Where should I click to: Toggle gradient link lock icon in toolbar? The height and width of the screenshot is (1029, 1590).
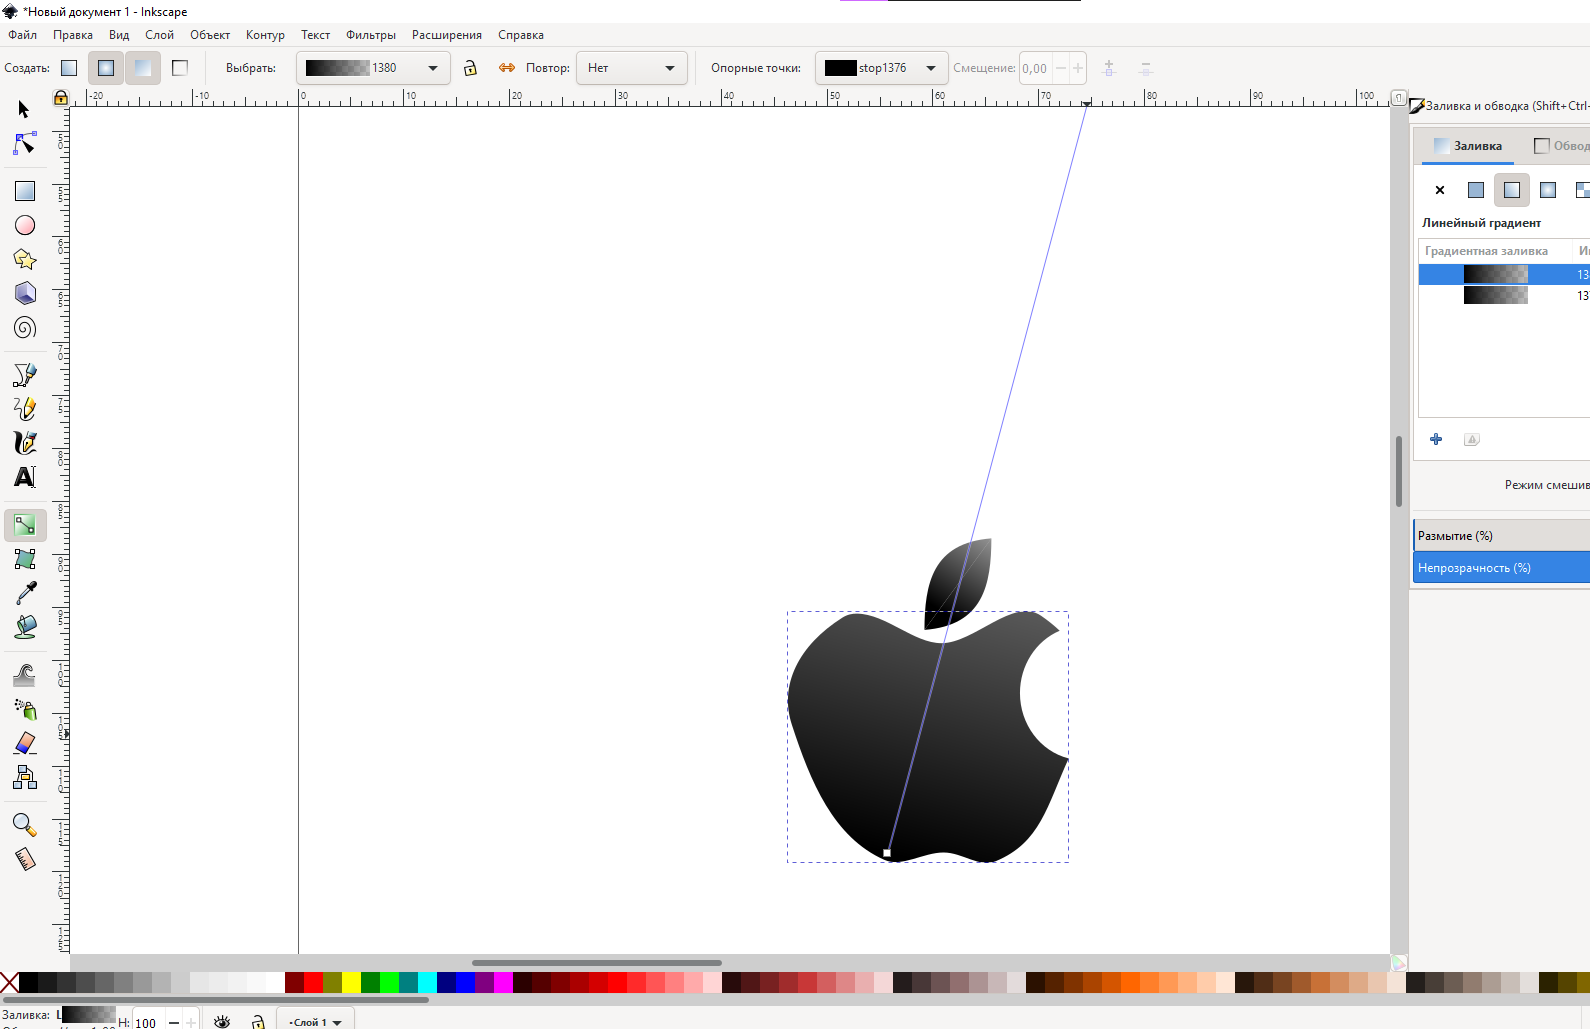point(470,68)
